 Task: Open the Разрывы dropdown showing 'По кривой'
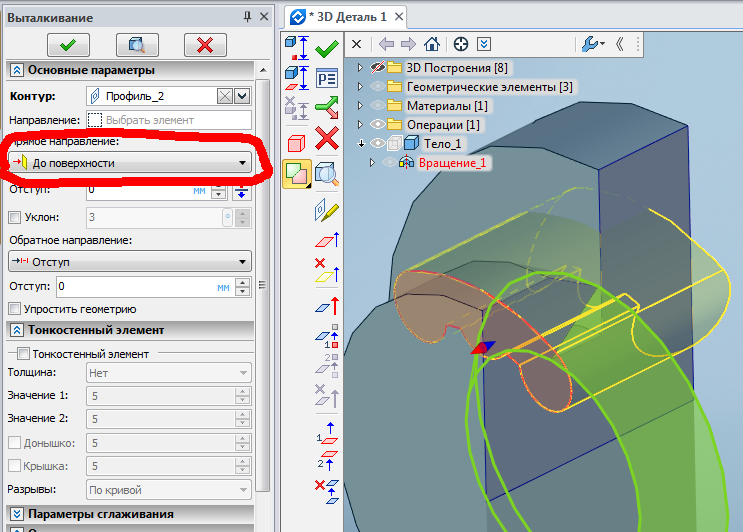[169, 490]
